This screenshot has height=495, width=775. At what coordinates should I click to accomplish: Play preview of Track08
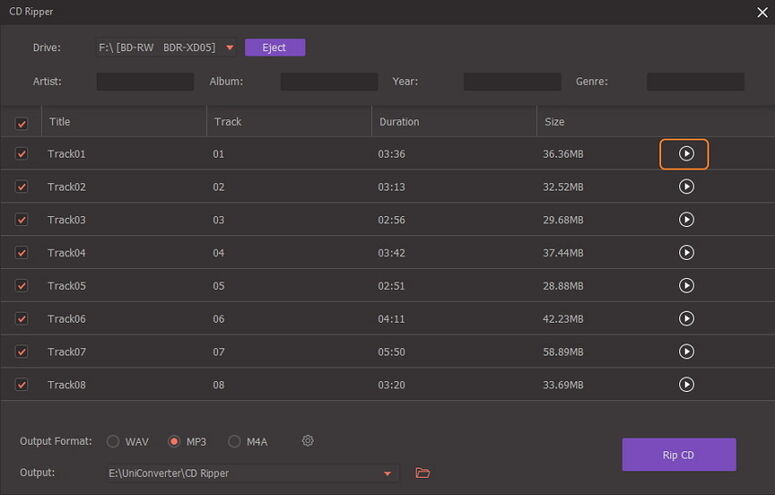pos(686,384)
